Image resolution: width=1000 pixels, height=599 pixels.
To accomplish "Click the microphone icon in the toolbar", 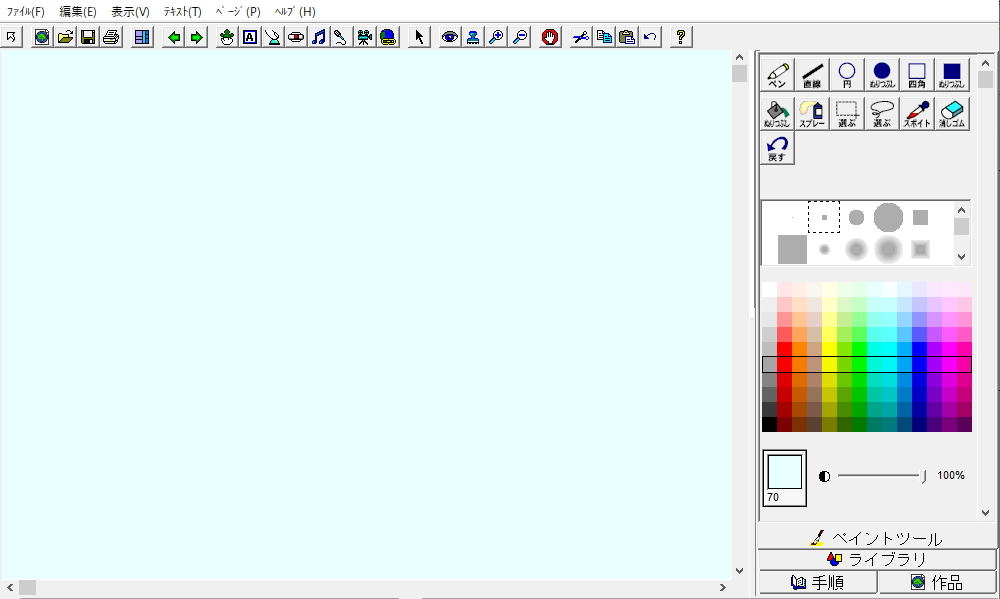I will point(341,37).
